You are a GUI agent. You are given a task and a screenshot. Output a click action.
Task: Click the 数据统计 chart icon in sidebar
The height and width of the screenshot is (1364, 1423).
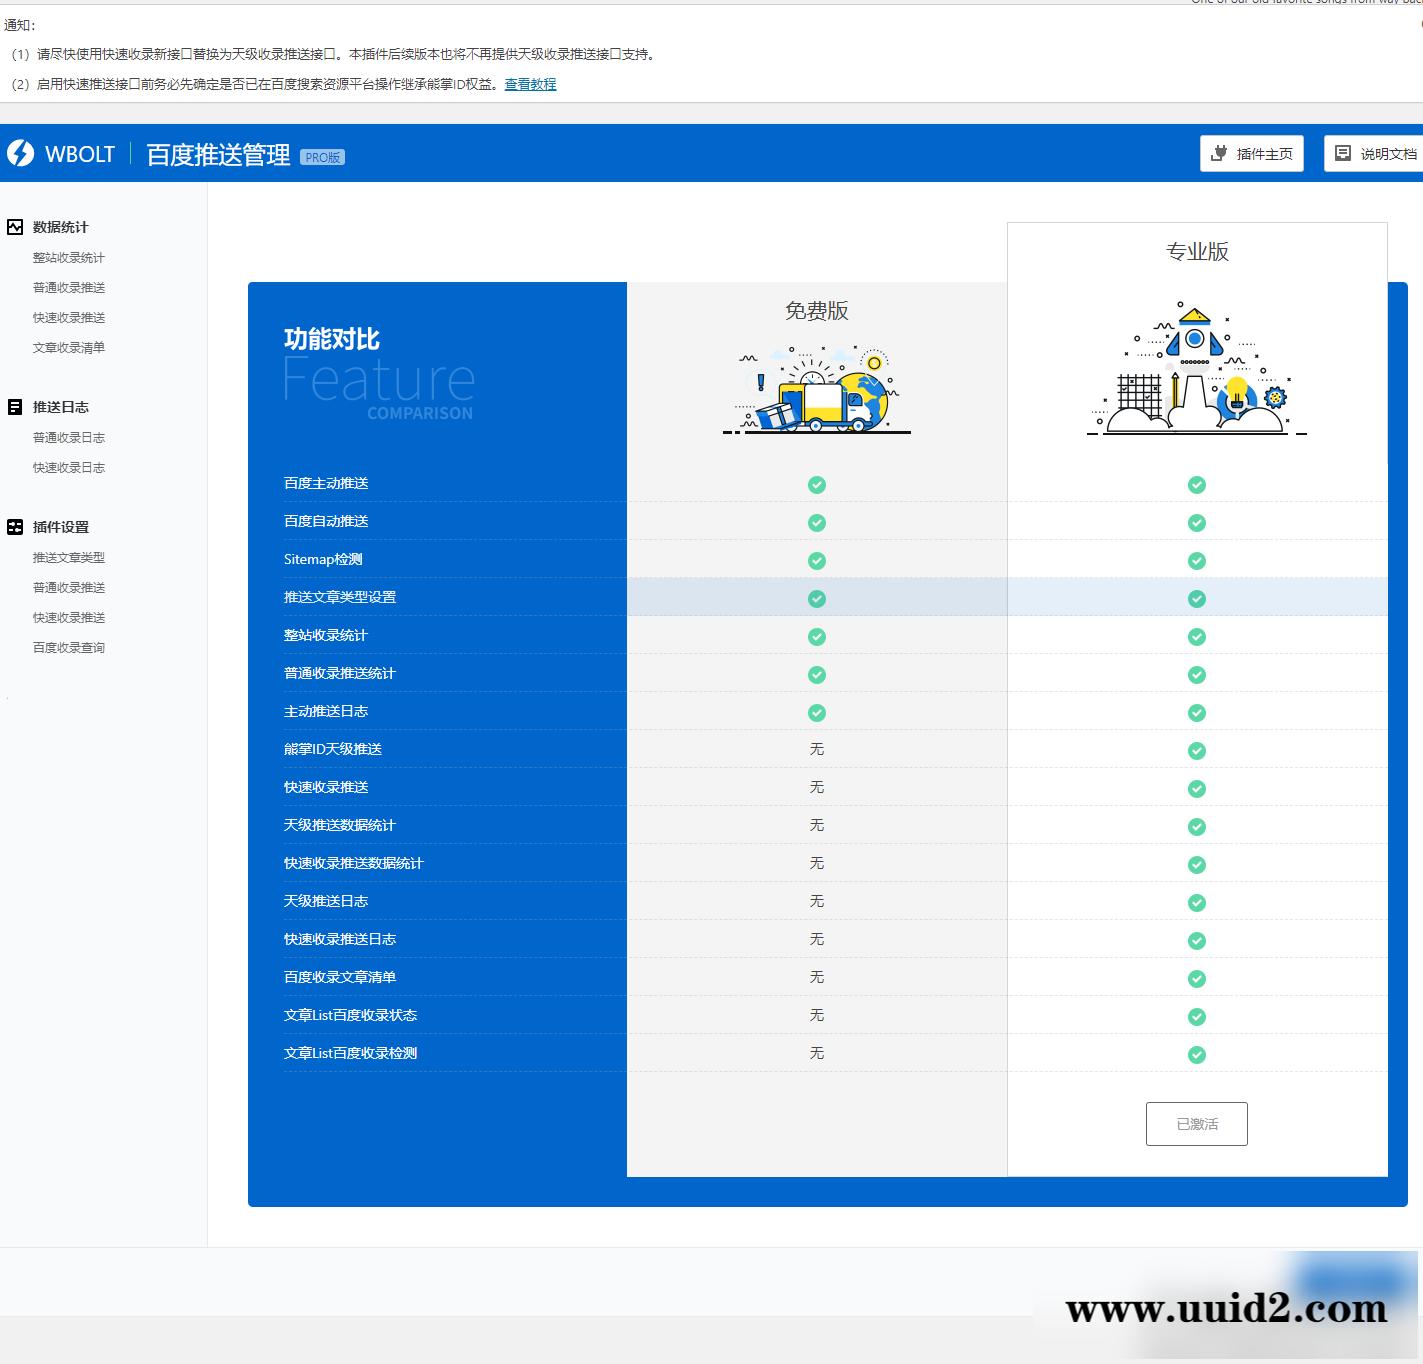[x=15, y=227]
